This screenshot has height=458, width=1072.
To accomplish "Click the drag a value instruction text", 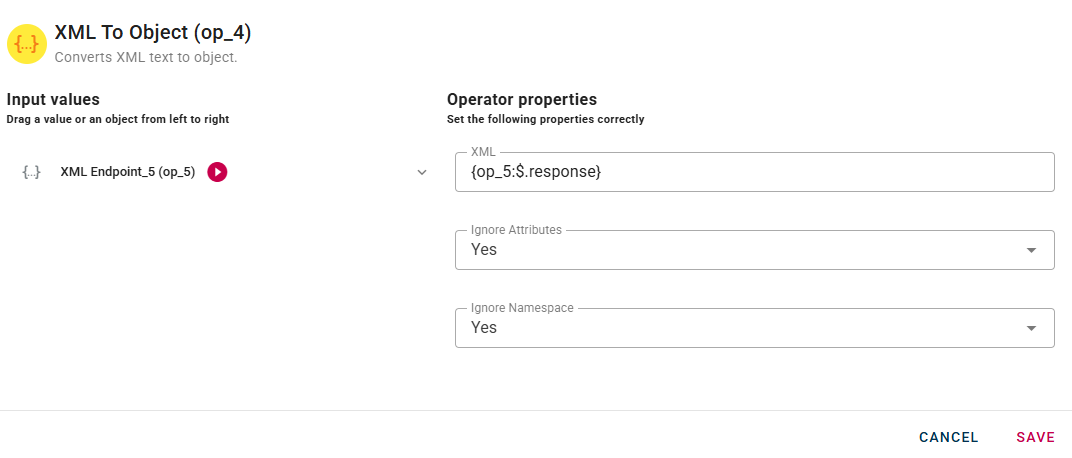I will [117, 119].
